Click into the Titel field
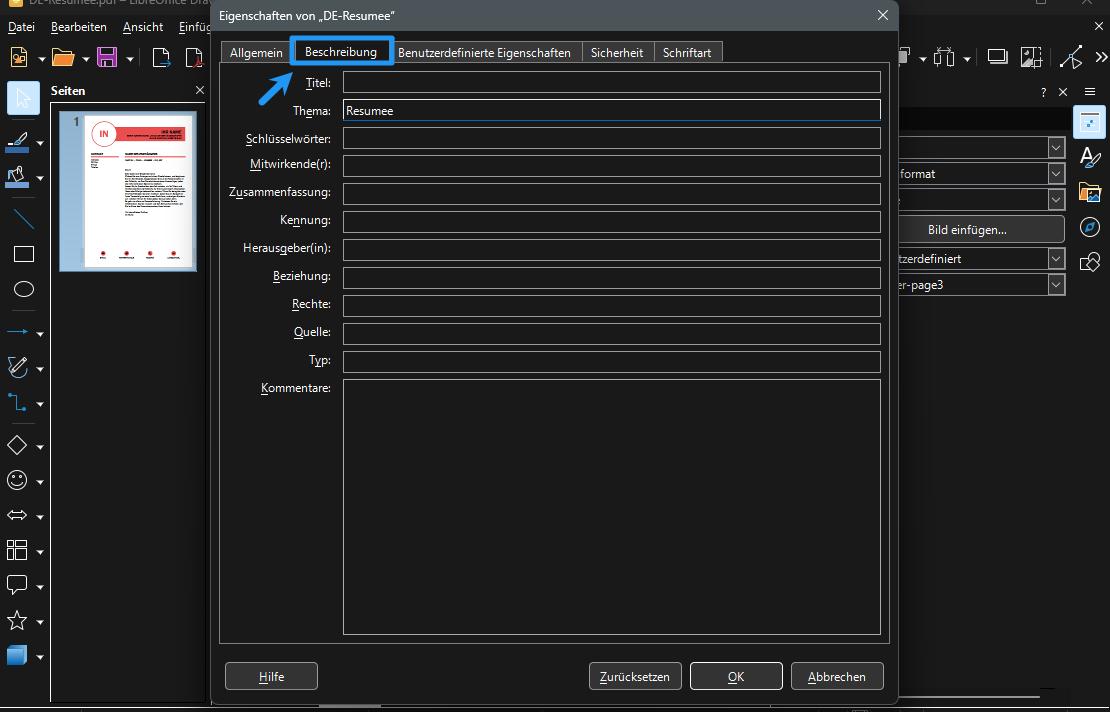This screenshot has width=1110, height=712. pos(612,82)
